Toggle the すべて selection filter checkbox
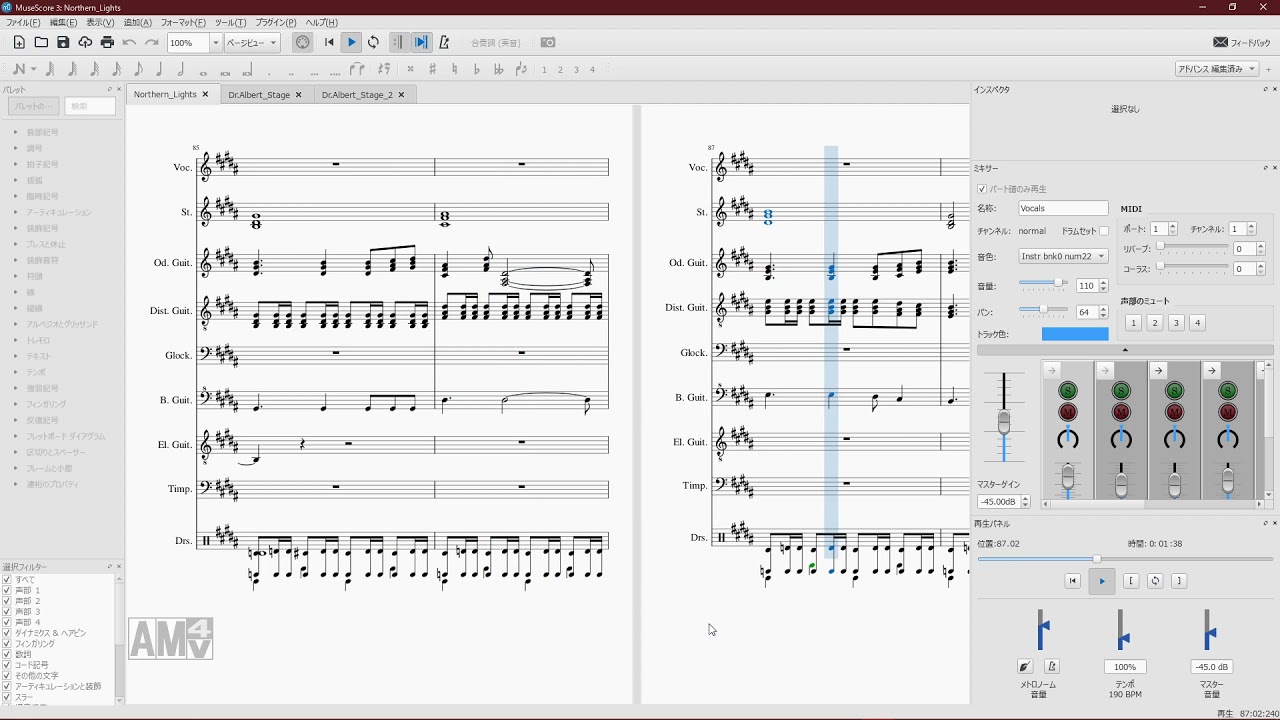Image resolution: width=1280 pixels, height=720 pixels. tap(7, 580)
